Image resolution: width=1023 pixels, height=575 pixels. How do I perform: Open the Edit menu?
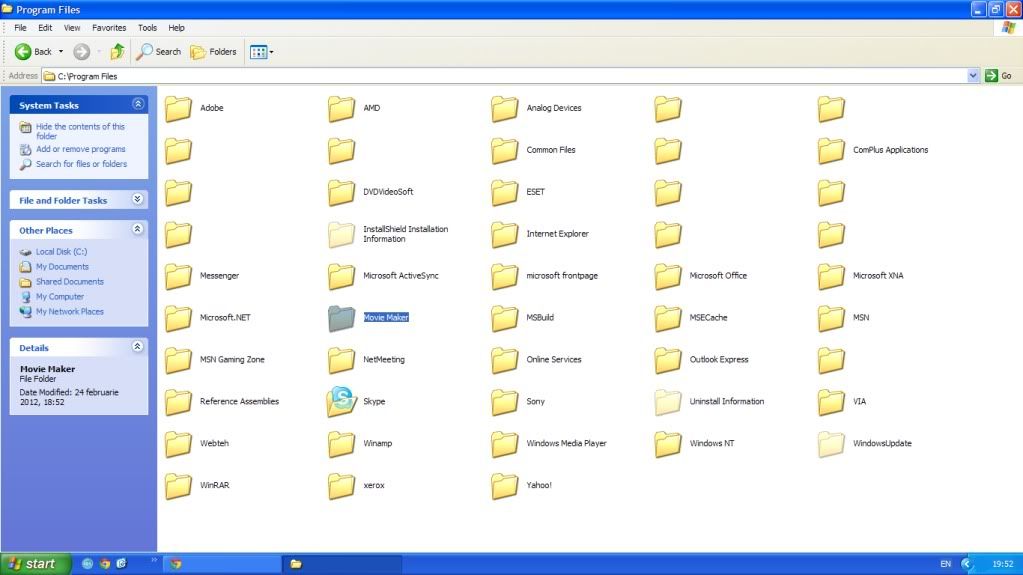pos(45,27)
